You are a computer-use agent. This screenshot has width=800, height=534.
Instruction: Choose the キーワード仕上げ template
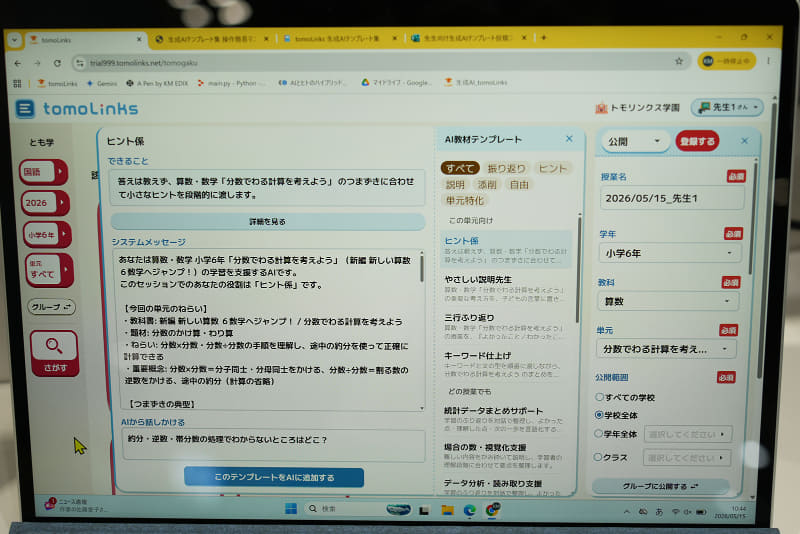point(505,364)
